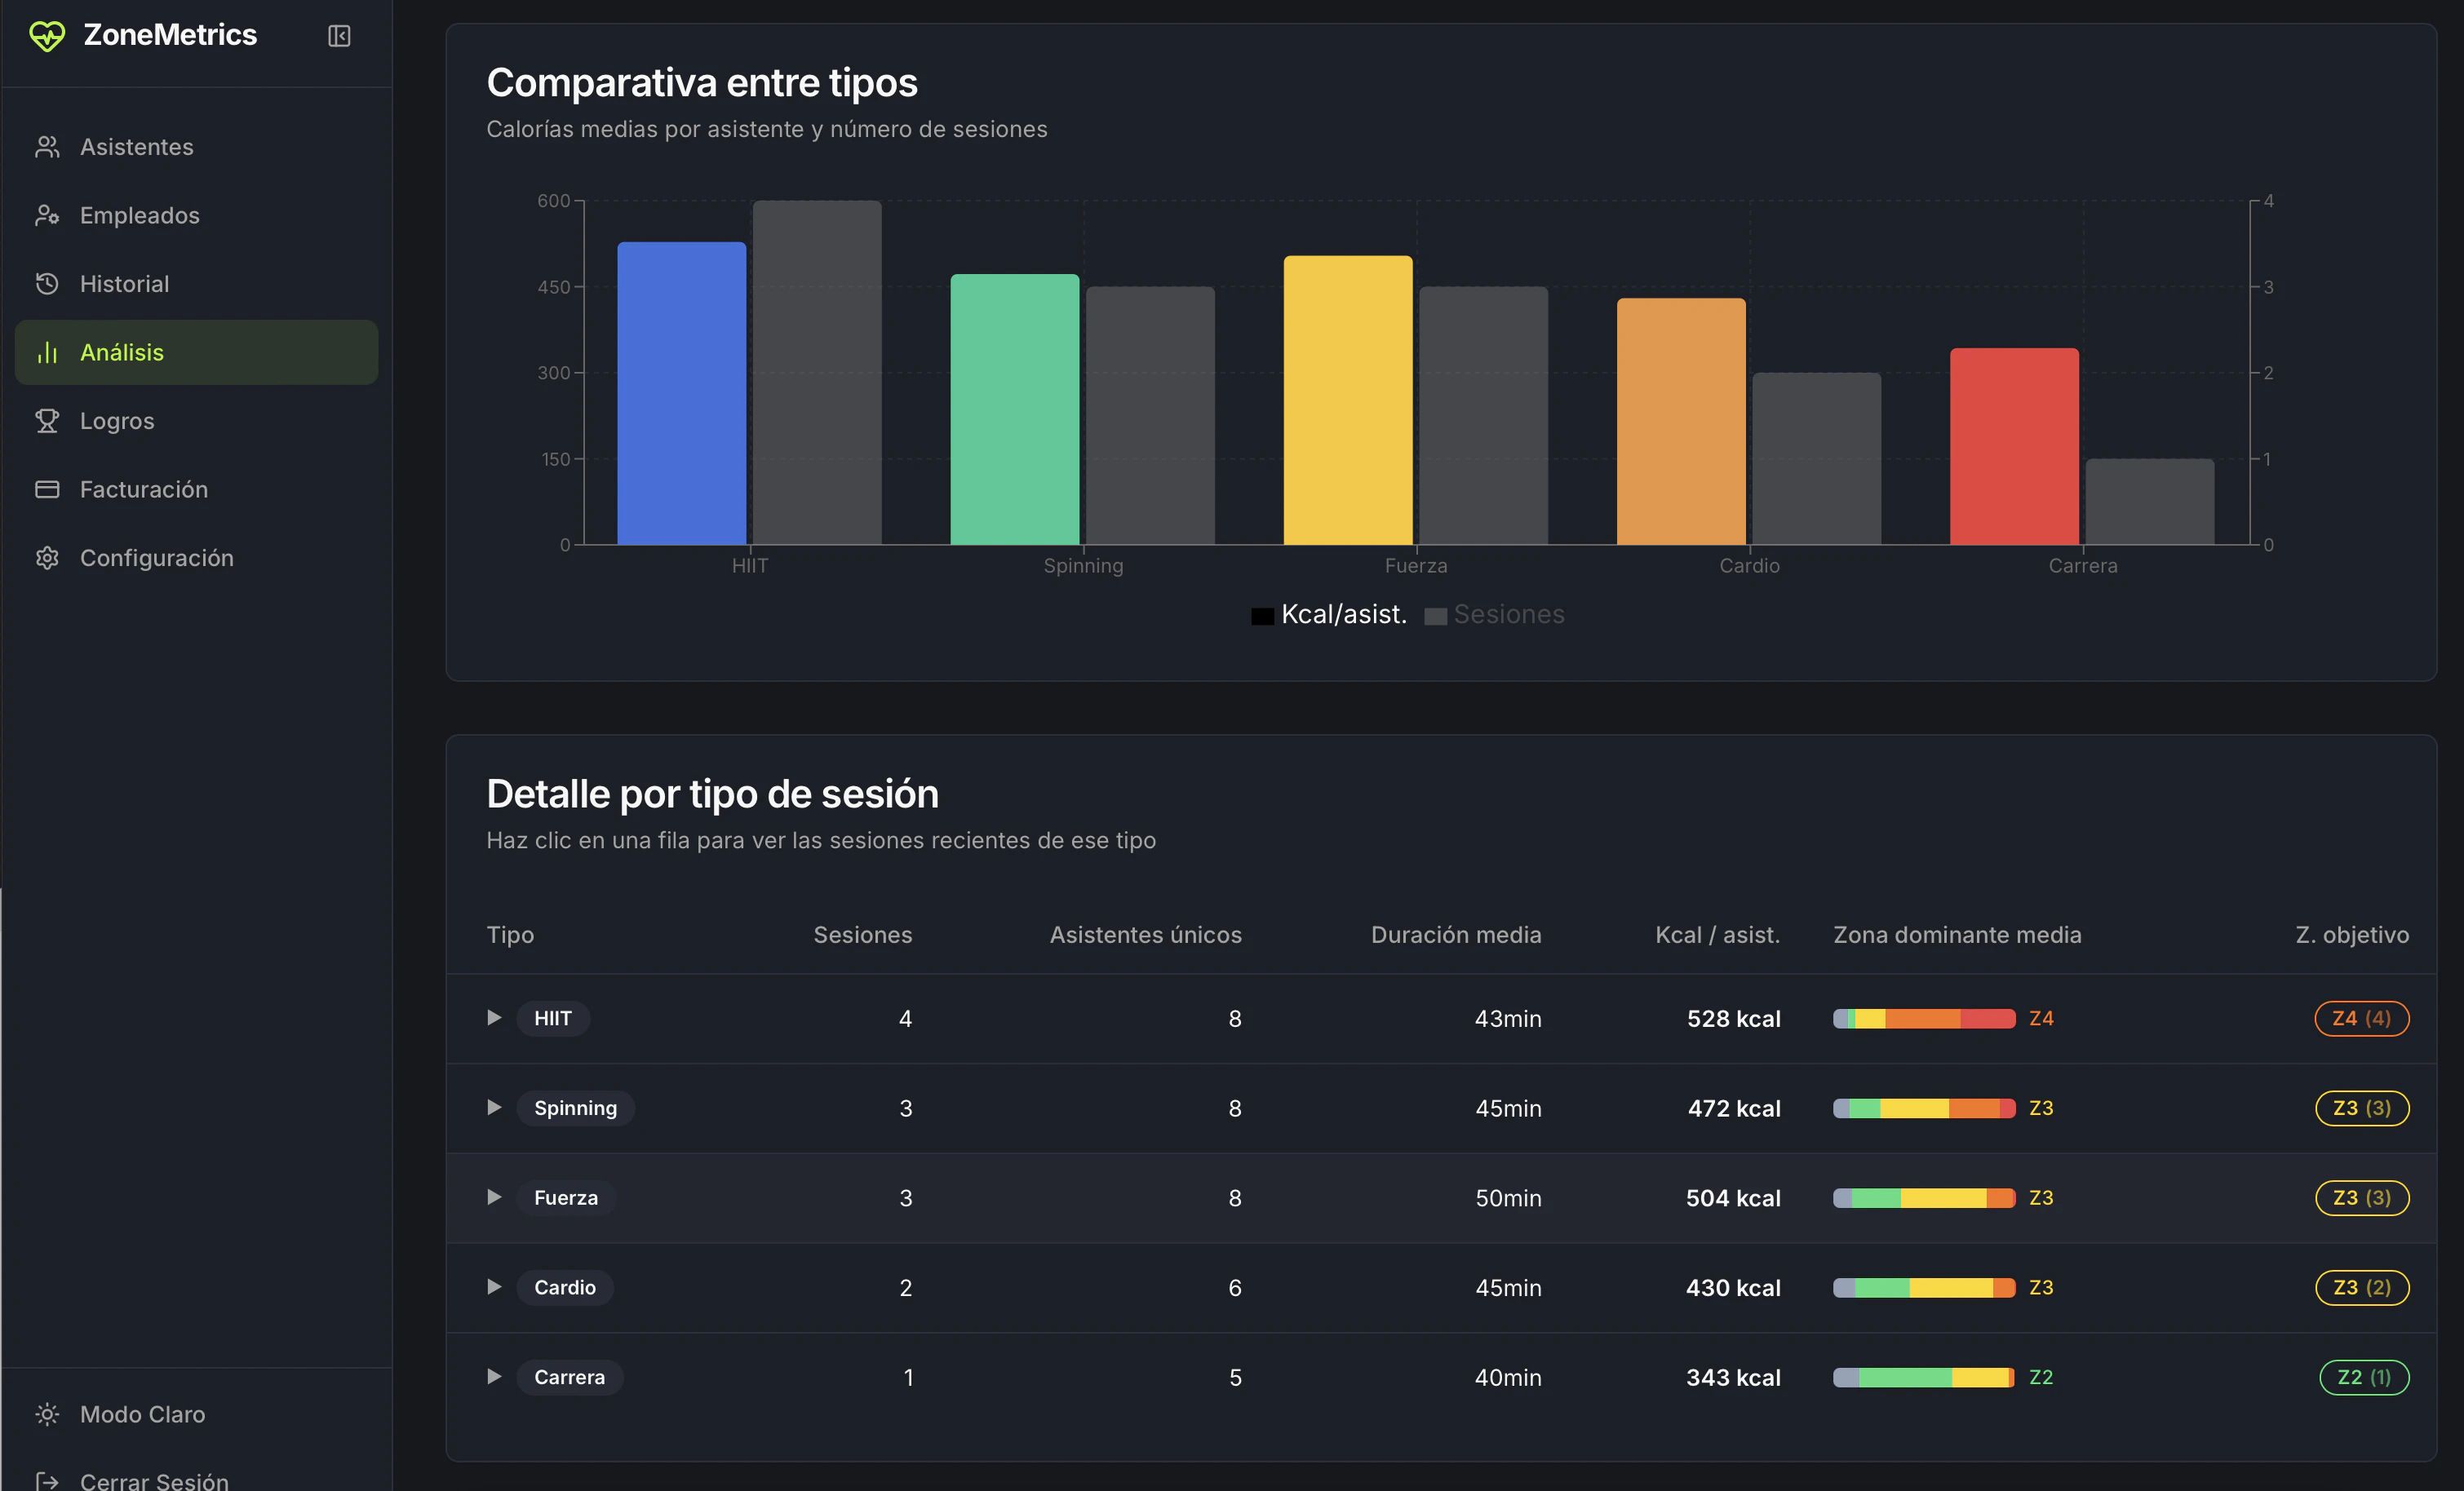Click the Empleados user-gear icon
The image size is (2464, 1491).
(47, 215)
